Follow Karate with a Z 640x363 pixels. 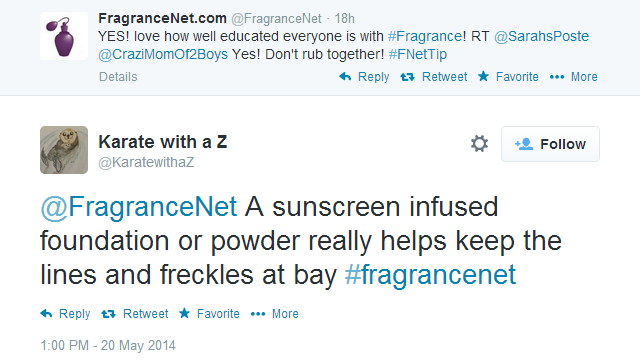pyautogui.click(x=550, y=144)
